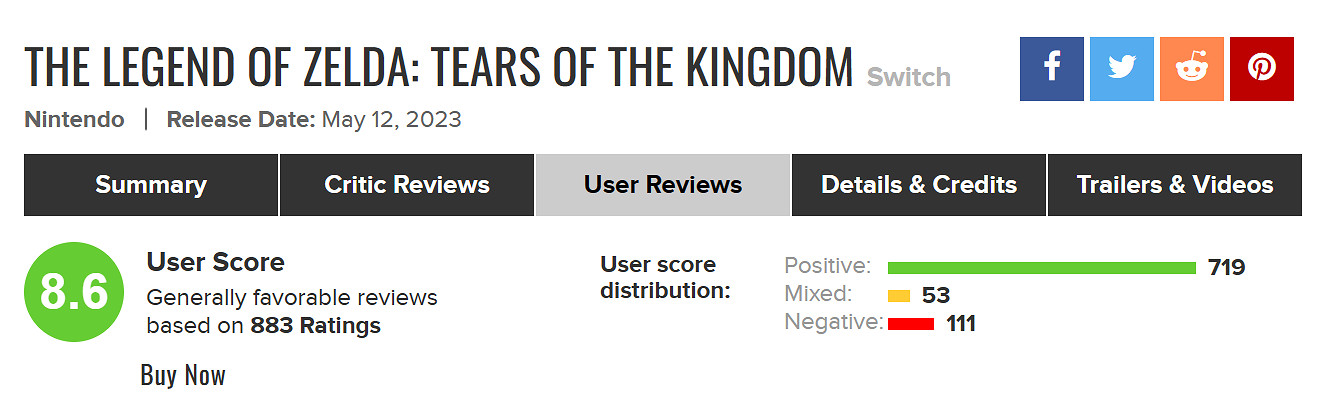Switch to Critic Reviews tab
This screenshot has height=410, width=1320.
coord(407,185)
